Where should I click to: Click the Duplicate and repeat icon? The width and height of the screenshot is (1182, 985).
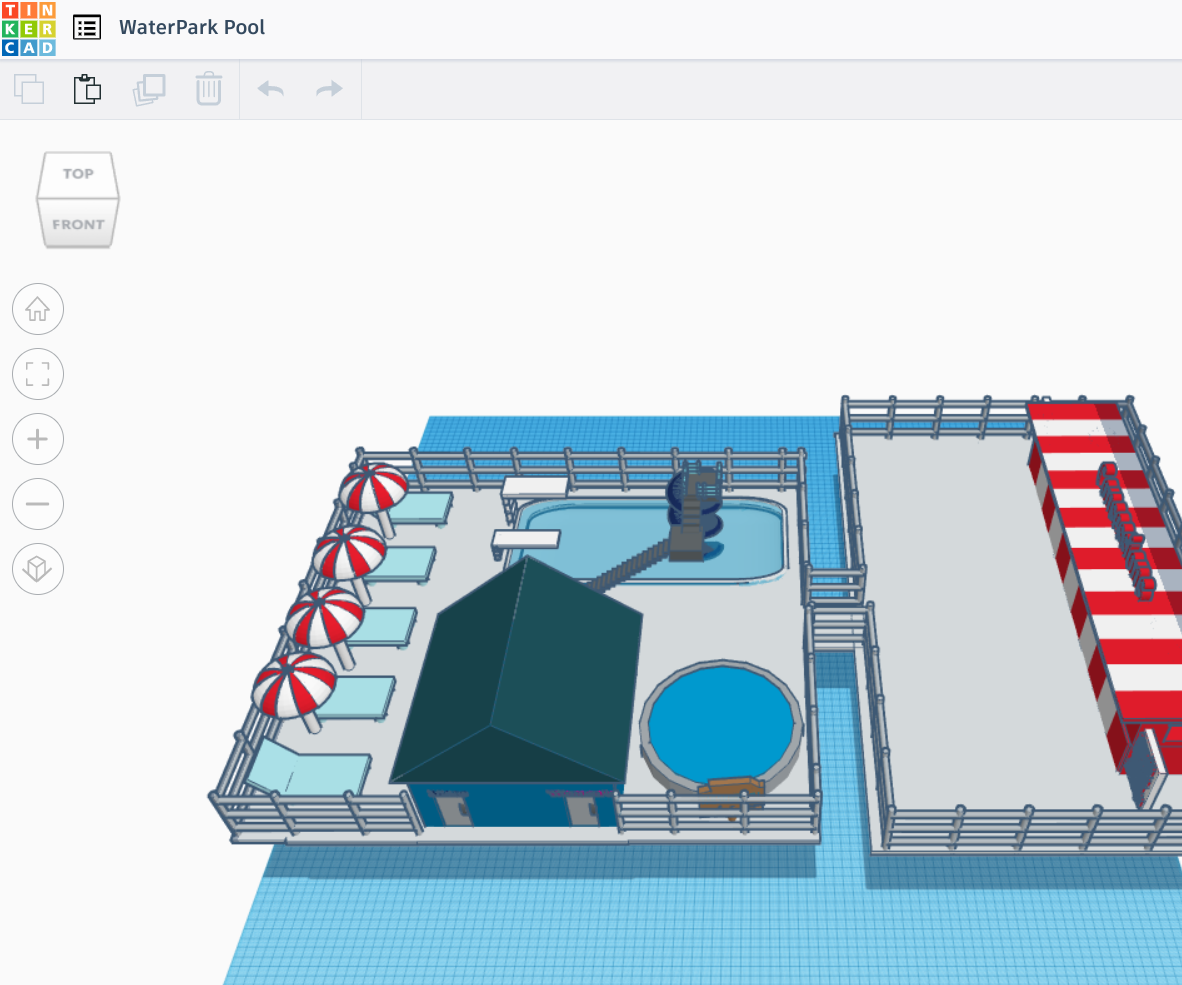pos(149,89)
